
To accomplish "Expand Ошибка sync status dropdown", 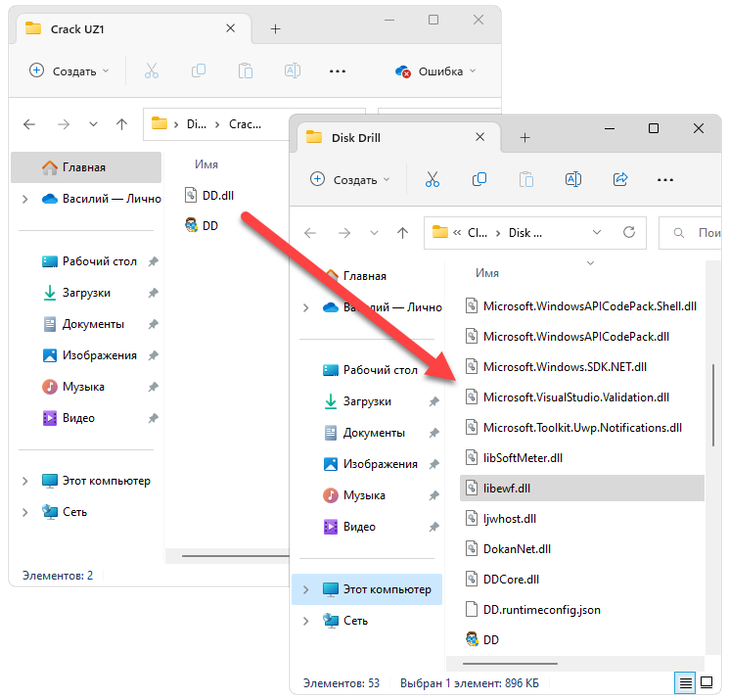I will click(473, 71).
